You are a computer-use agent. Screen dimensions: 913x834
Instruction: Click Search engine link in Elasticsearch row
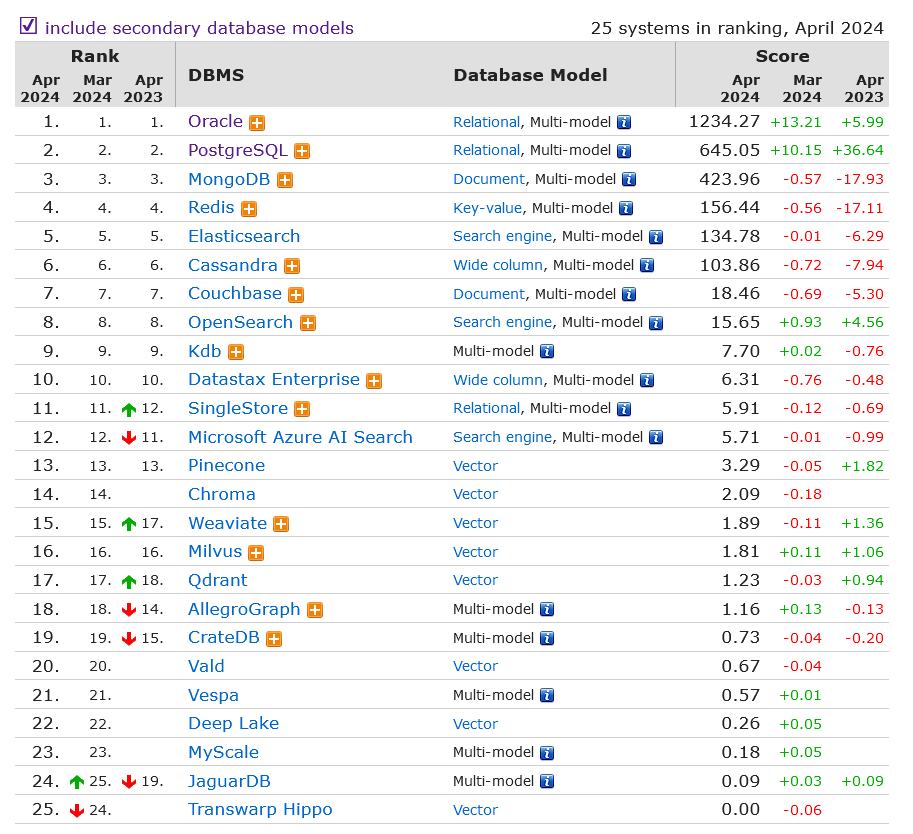502,236
